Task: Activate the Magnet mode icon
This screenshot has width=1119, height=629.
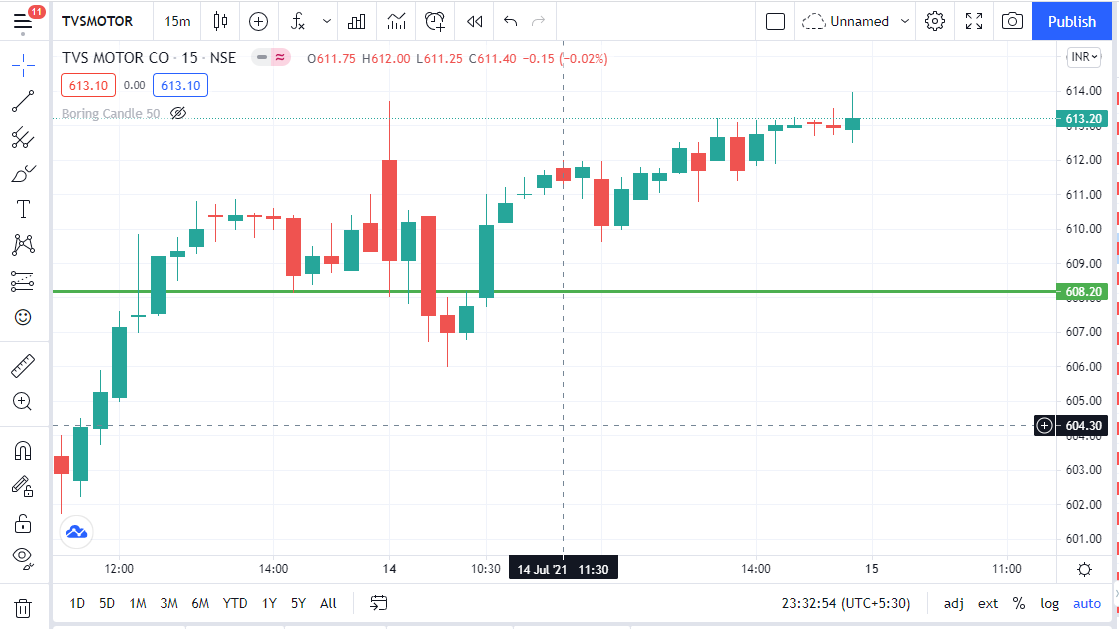Action: pos(23,451)
